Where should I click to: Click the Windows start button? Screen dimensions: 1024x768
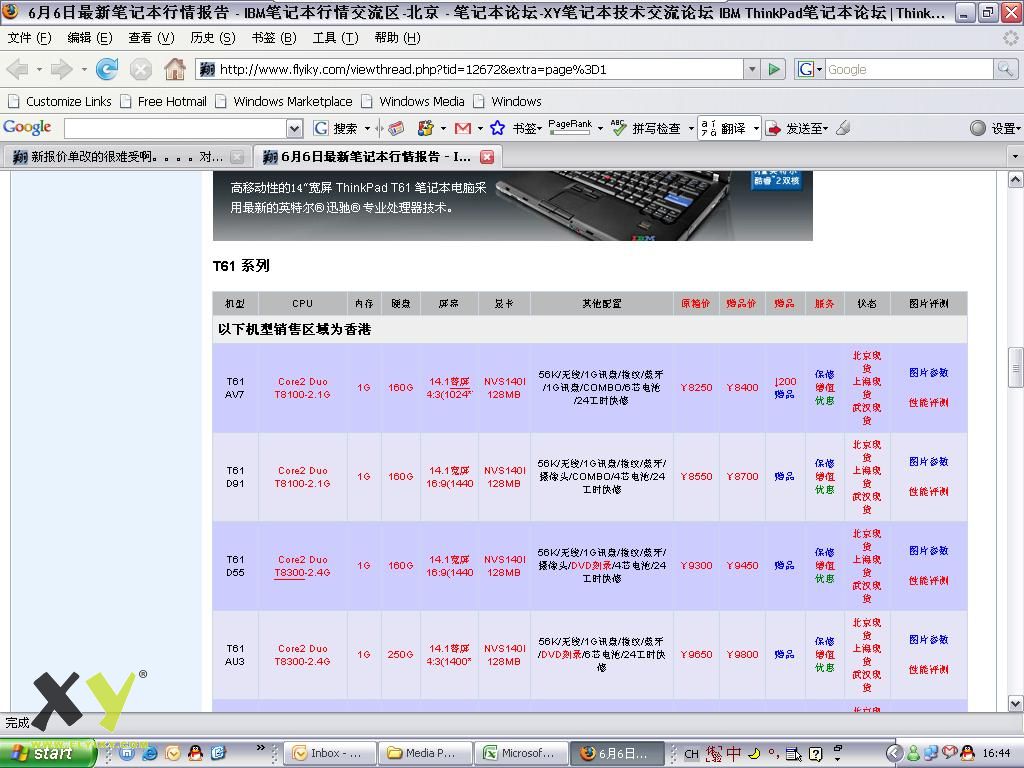click(47, 753)
